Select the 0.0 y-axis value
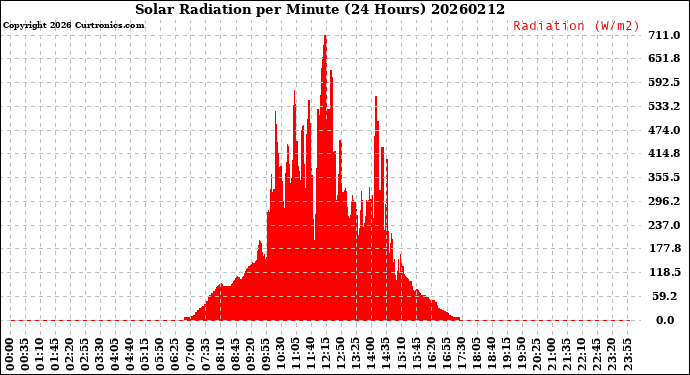Viewport: 690px width, 375px height. [x=665, y=320]
